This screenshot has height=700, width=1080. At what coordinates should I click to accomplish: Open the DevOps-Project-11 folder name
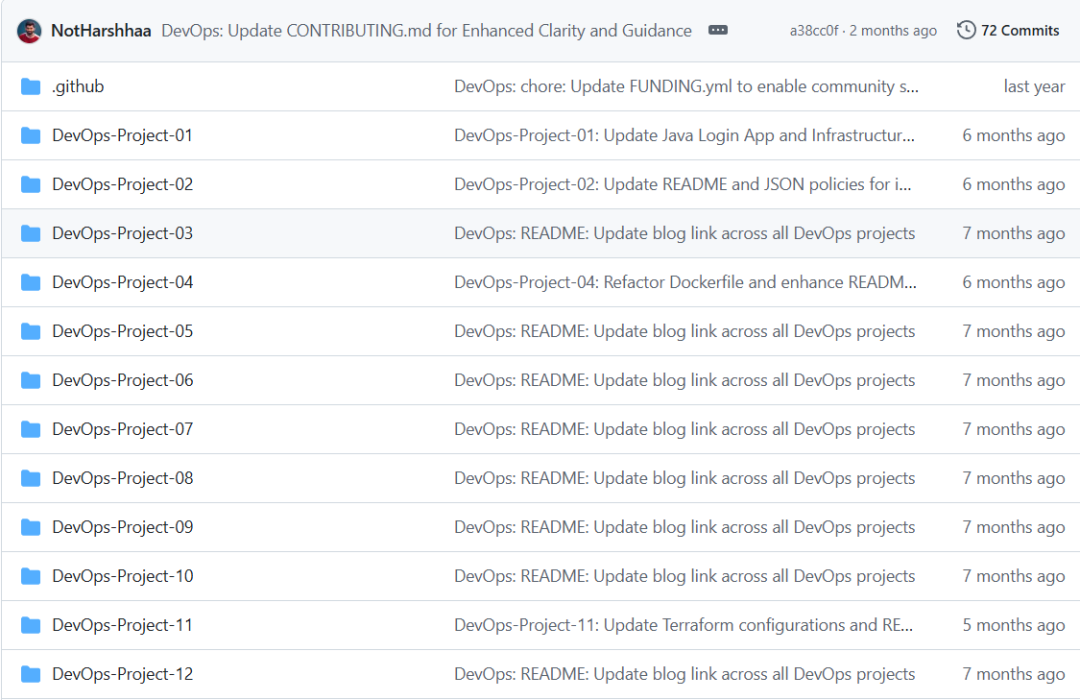123,625
